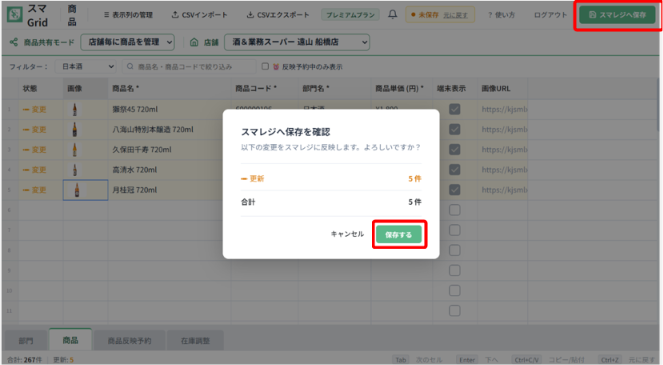Click the 更新 5件 row in dialog

click(331, 178)
